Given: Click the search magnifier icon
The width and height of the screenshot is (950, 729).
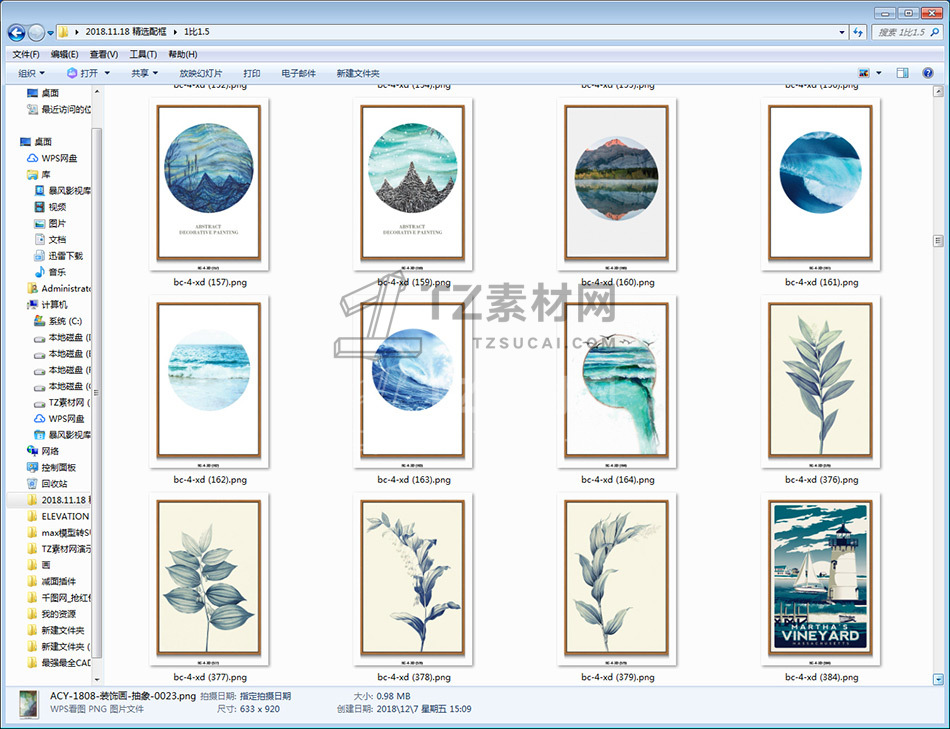Looking at the screenshot, I should [935, 32].
